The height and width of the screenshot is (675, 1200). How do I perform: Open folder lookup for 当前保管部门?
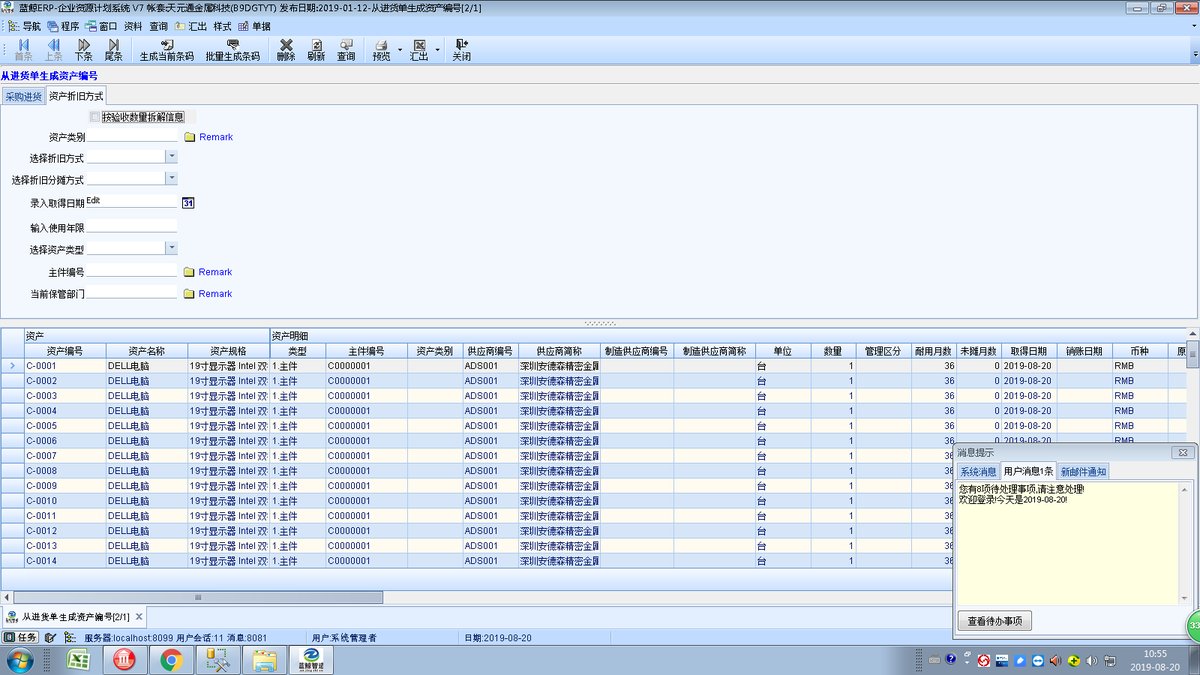coord(188,294)
